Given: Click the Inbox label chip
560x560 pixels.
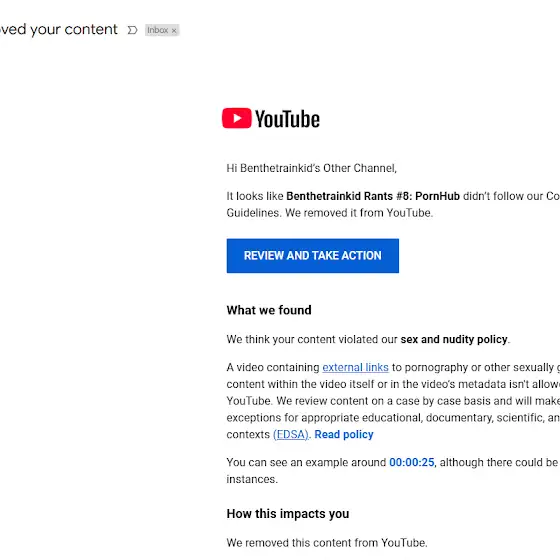Looking at the screenshot, I should (x=162, y=30).
